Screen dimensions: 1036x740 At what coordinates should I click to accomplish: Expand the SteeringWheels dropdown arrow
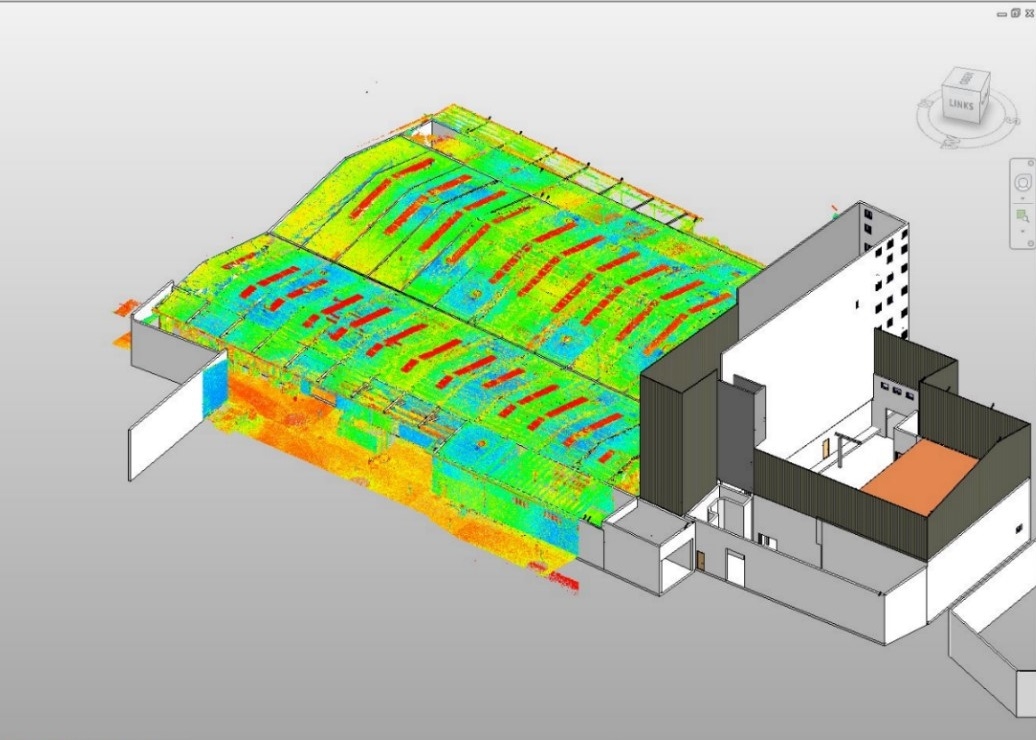[x=1022, y=198]
